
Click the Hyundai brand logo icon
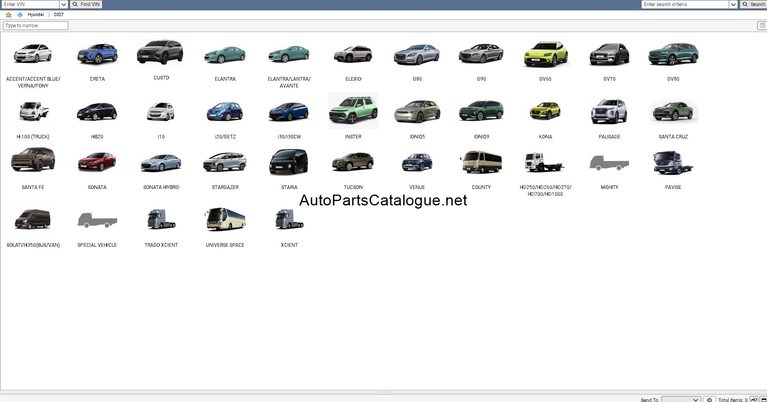[20, 15]
